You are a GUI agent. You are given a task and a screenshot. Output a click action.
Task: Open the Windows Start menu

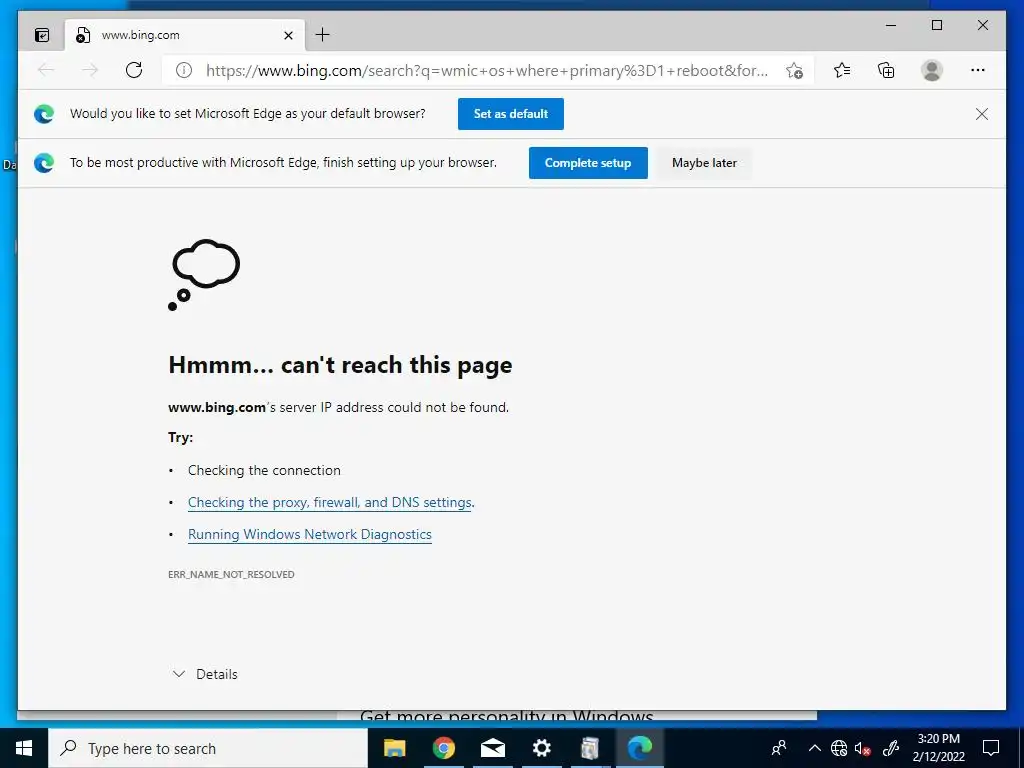click(24, 748)
